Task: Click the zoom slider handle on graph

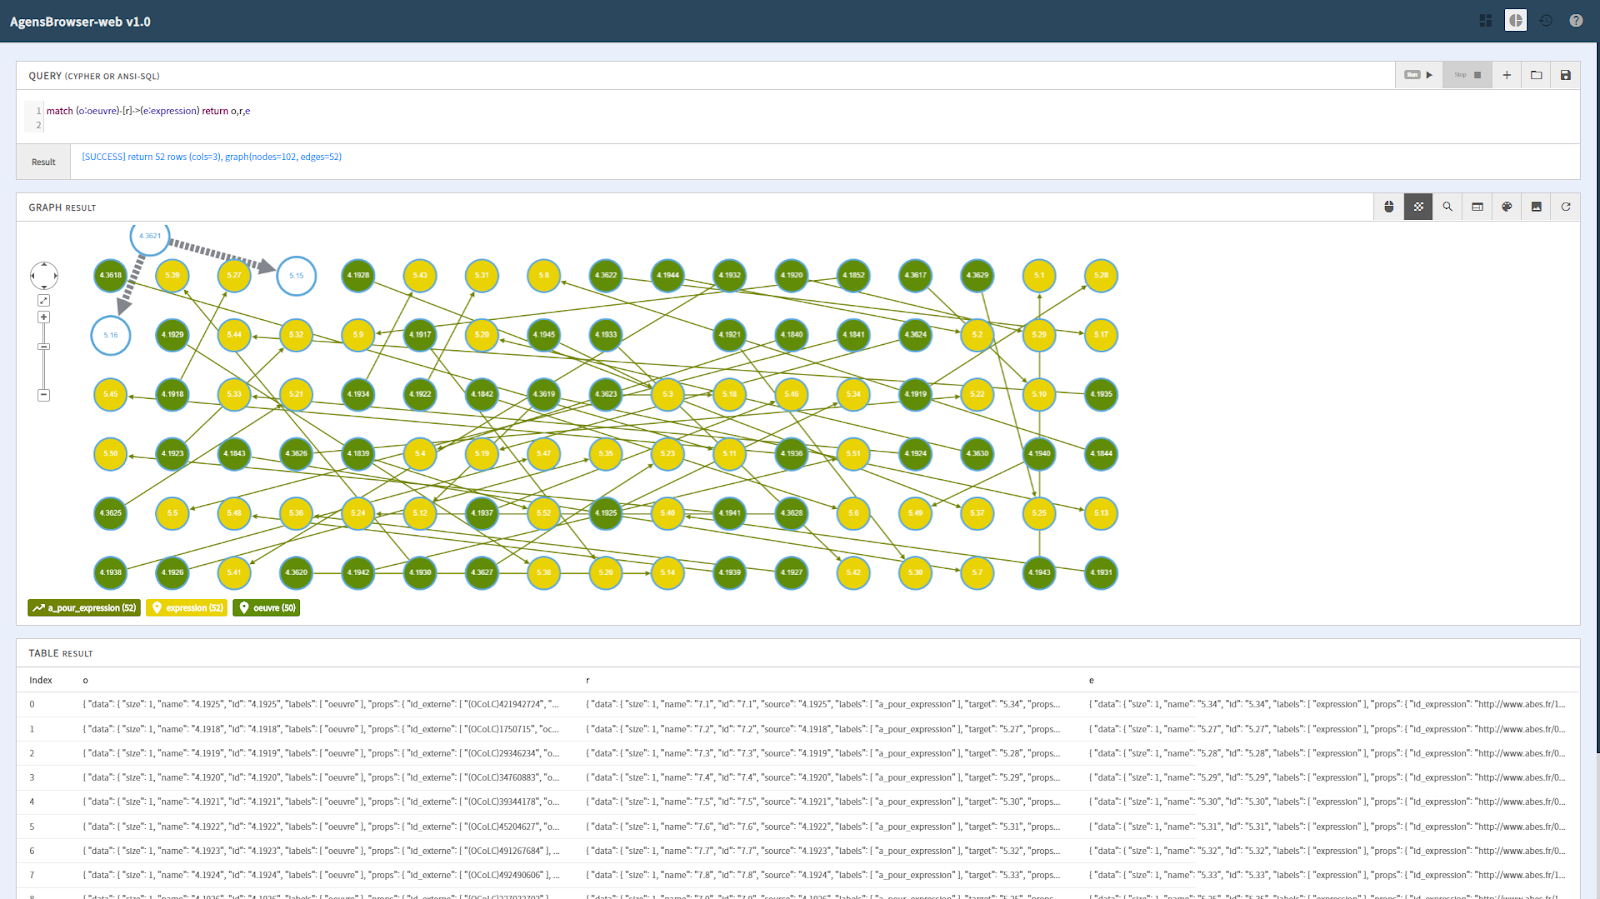Action: tap(44, 347)
